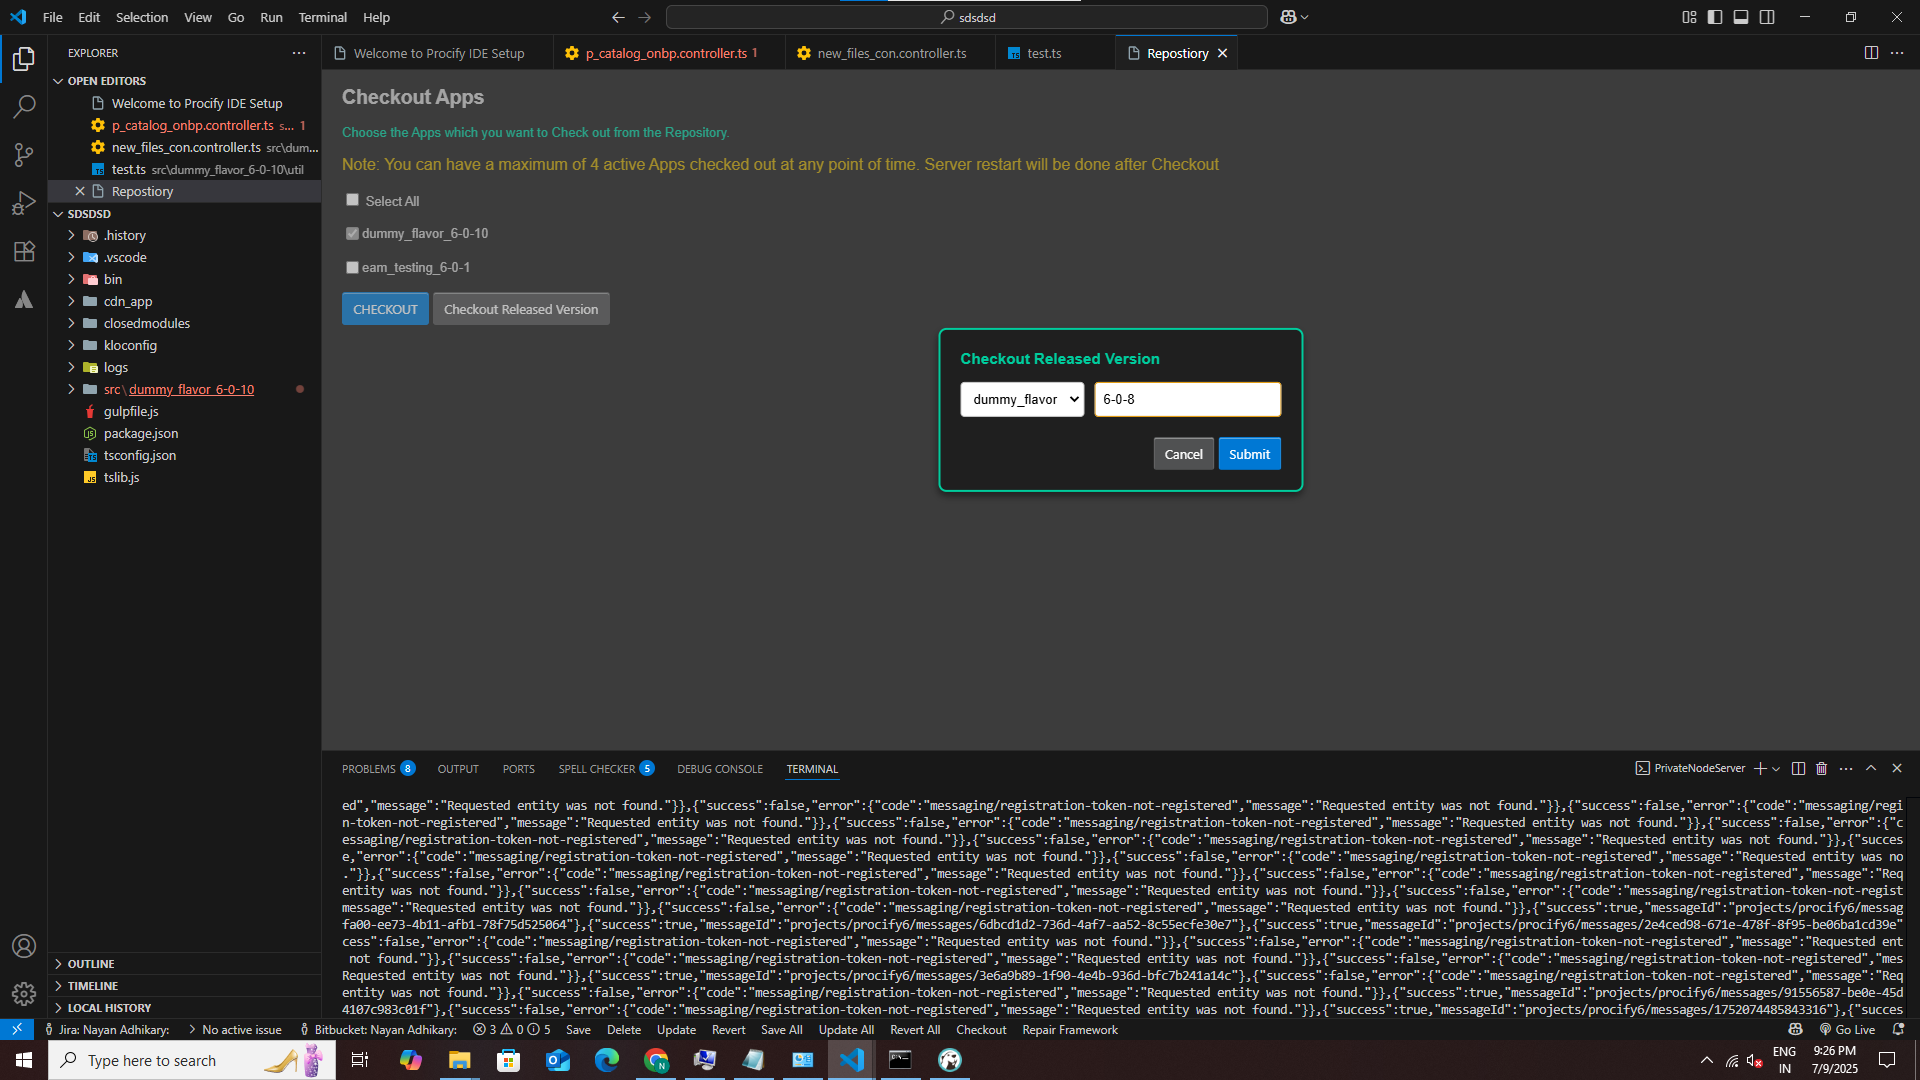Split the terminal panel
The height and width of the screenshot is (1080, 1920).
point(1798,768)
